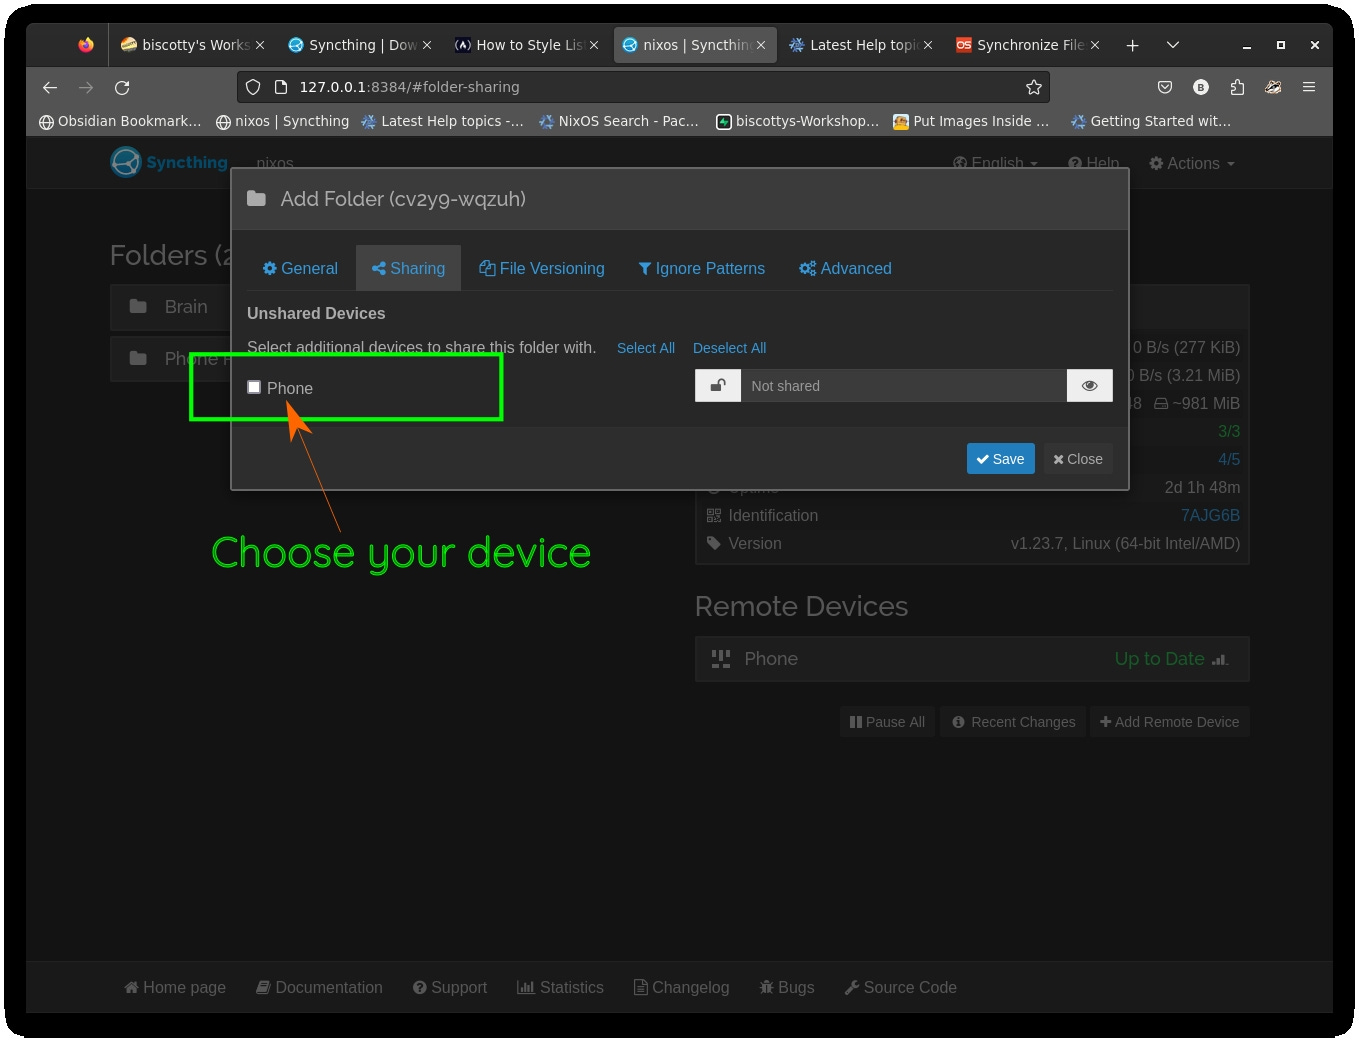Switch to Synchronize File tab
This screenshot has height=1042, width=1359.
click(x=1028, y=45)
